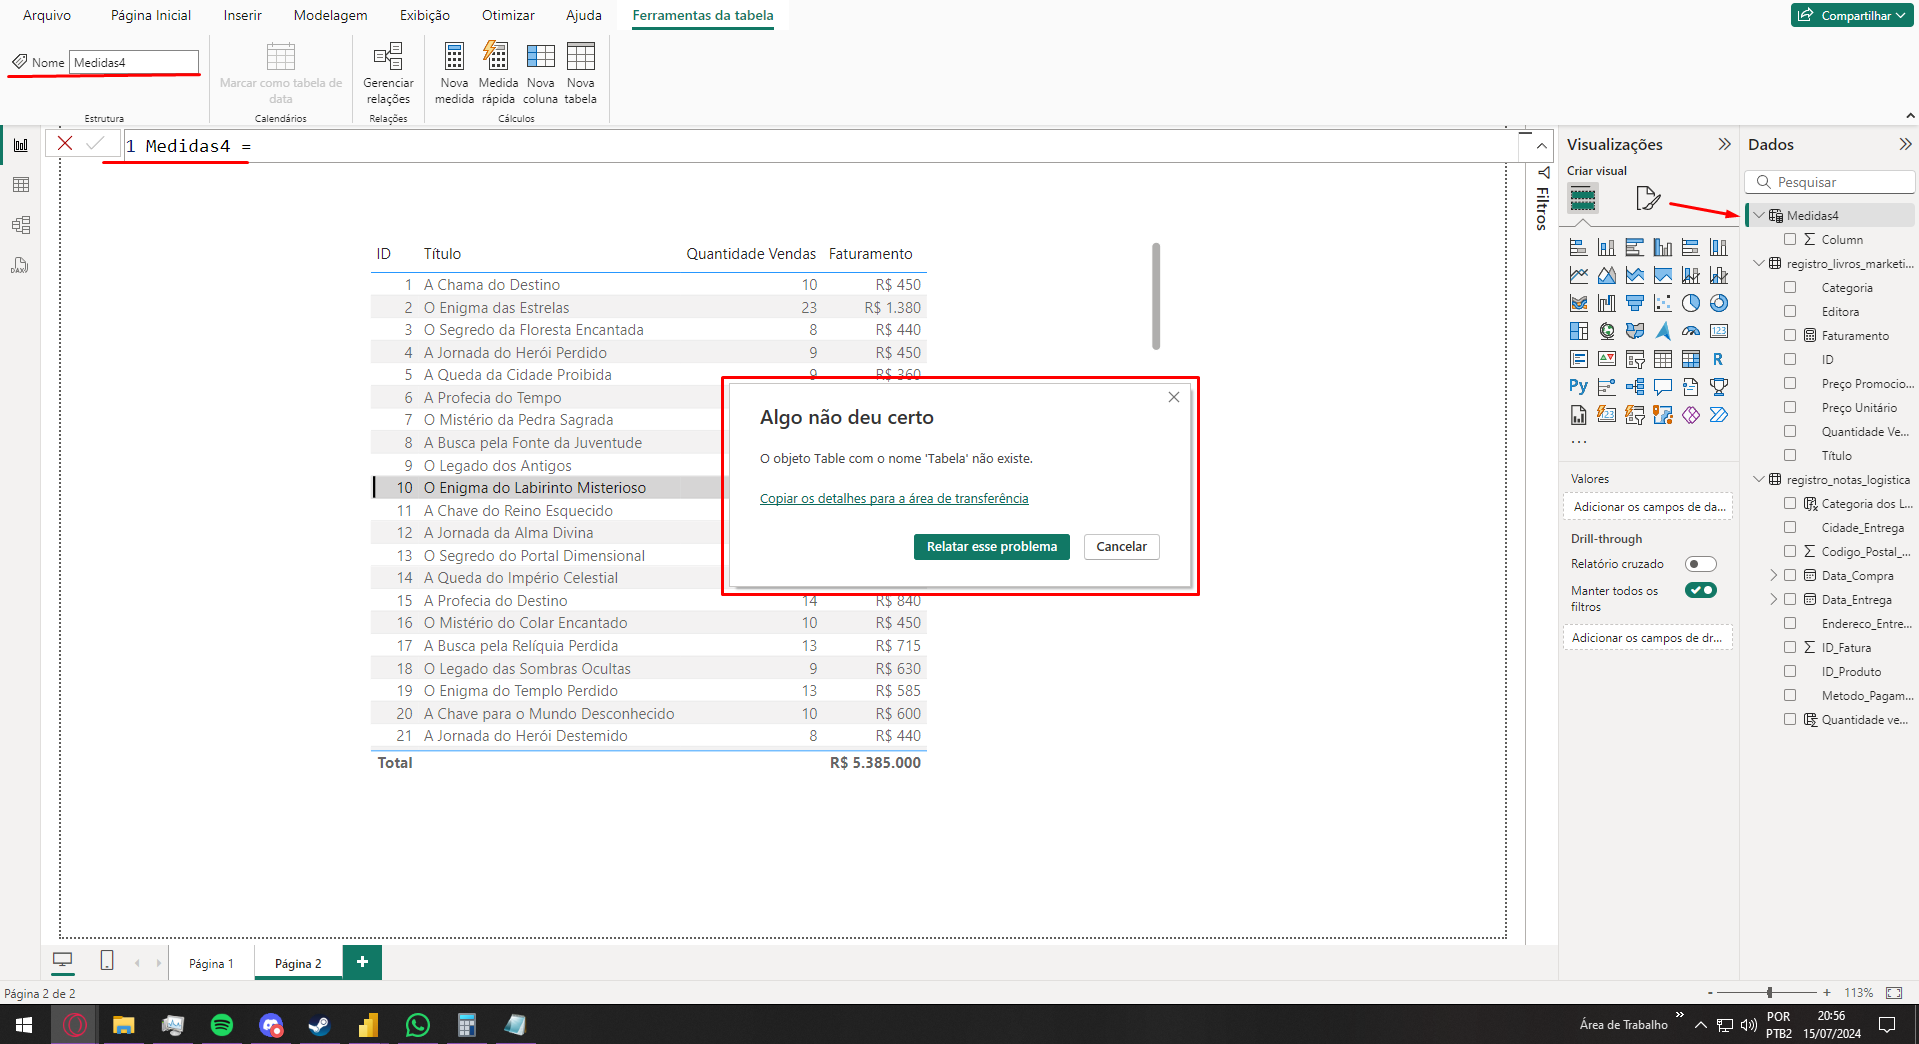Screen dimensions: 1919x1044
Task: Check the Cidade_Entrega field
Action: 1790,528
